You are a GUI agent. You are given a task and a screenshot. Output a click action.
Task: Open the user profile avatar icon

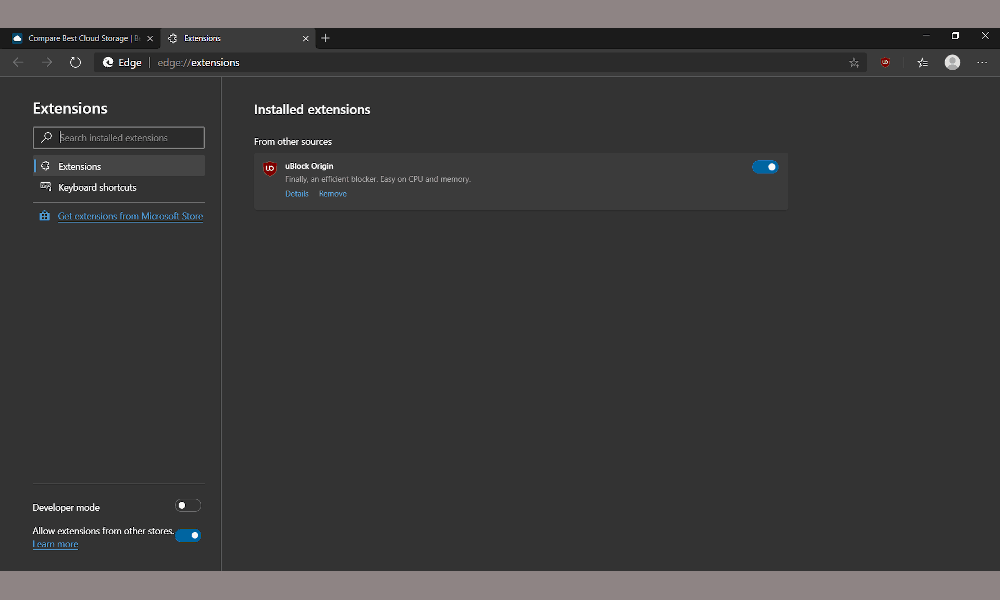[952, 62]
